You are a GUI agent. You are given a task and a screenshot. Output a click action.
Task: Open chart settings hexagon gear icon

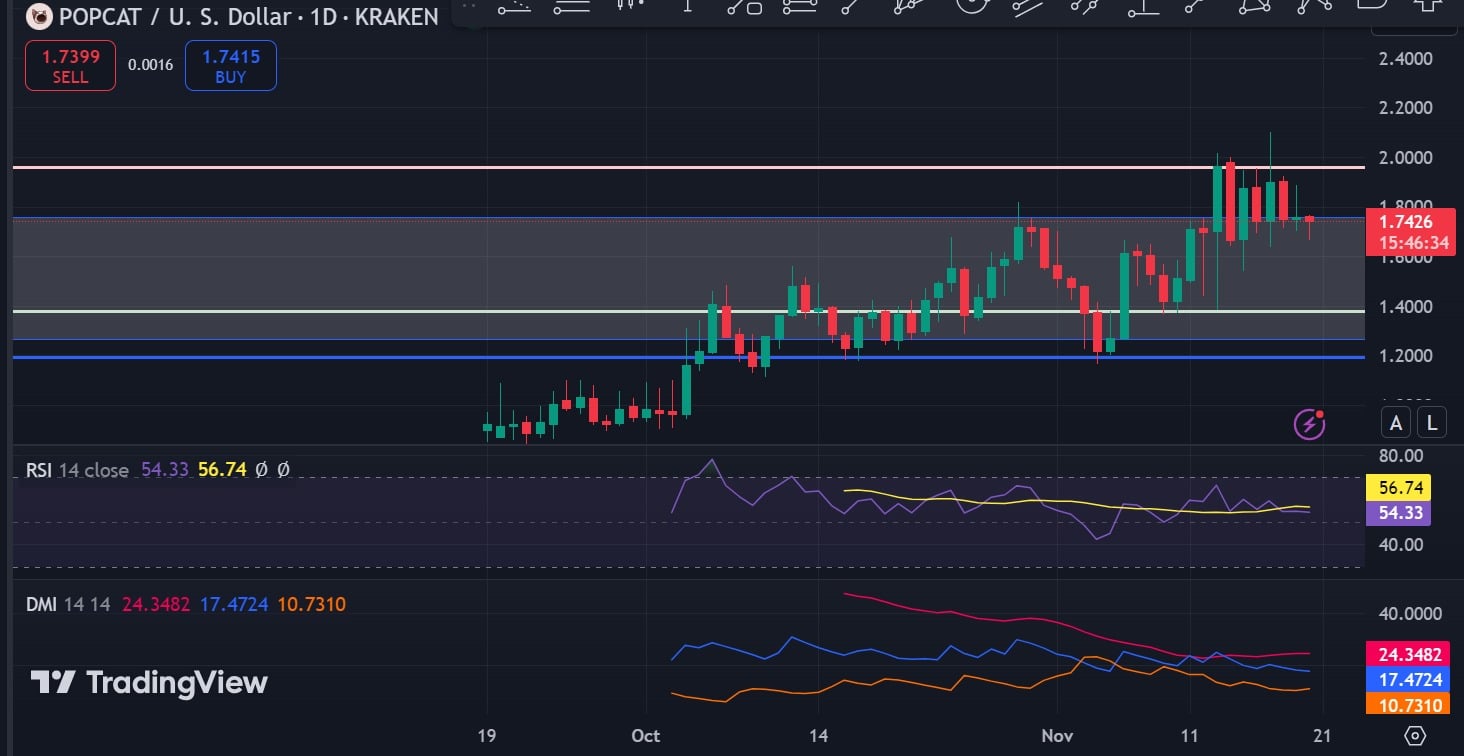pyautogui.click(x=1415, y=736)
